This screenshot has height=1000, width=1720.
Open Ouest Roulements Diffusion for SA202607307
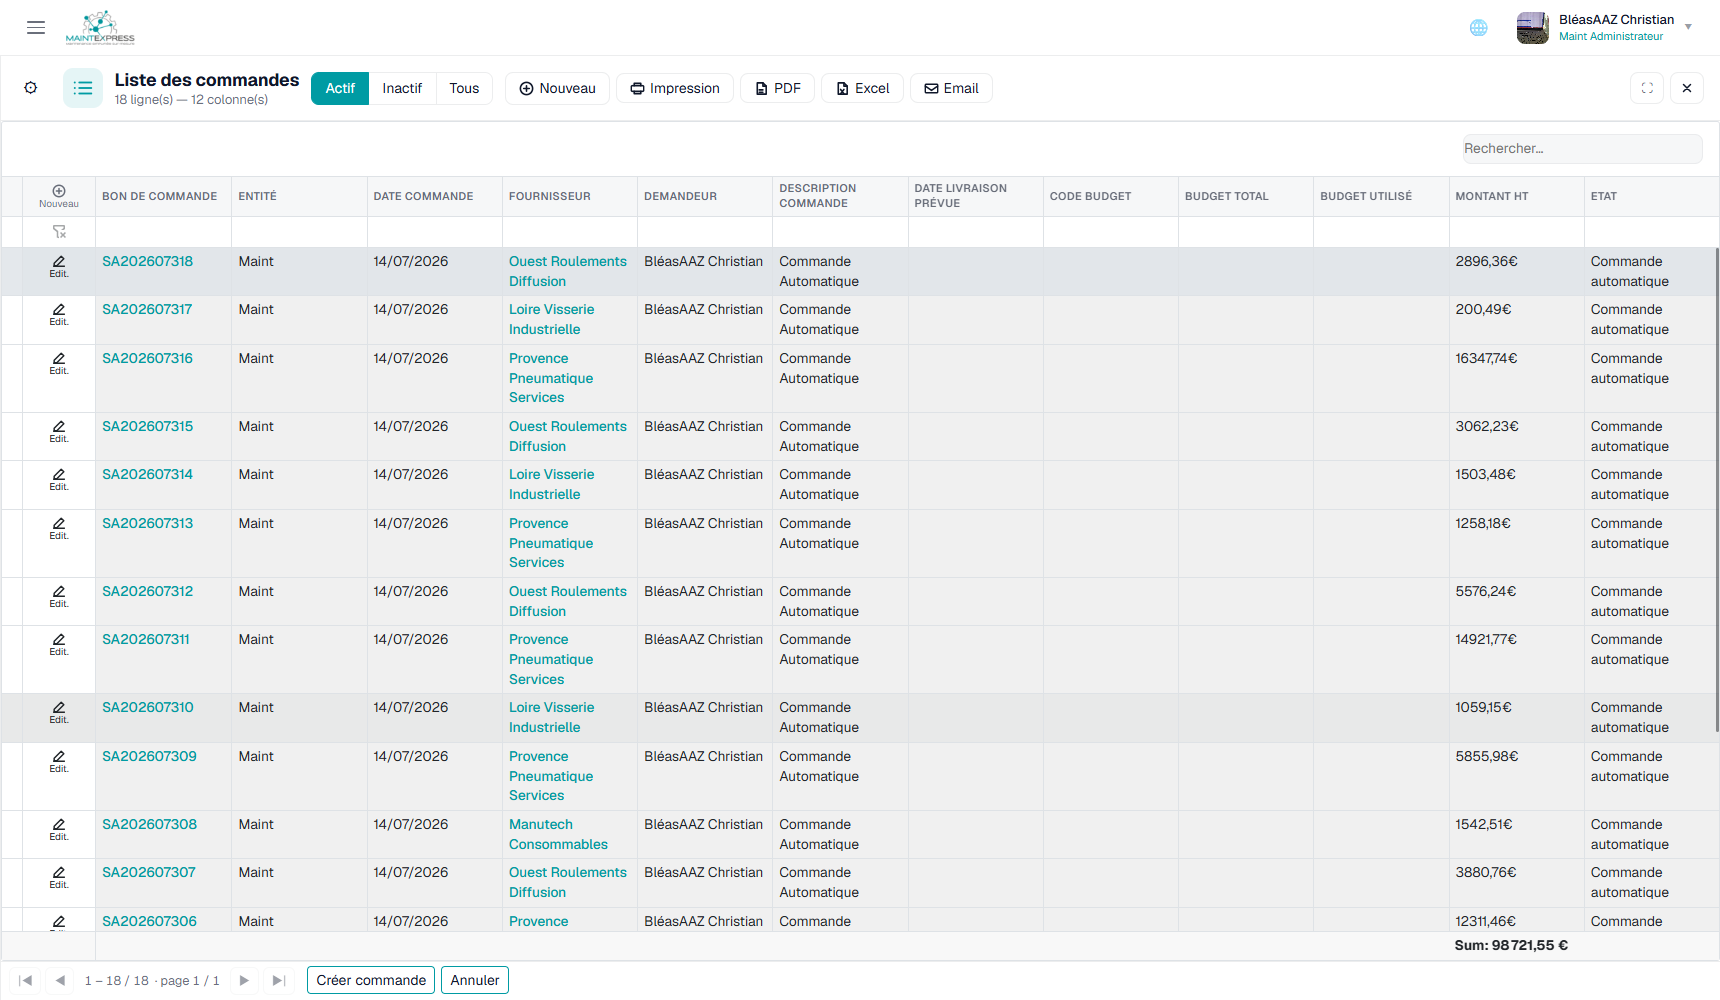pos(568,882)
